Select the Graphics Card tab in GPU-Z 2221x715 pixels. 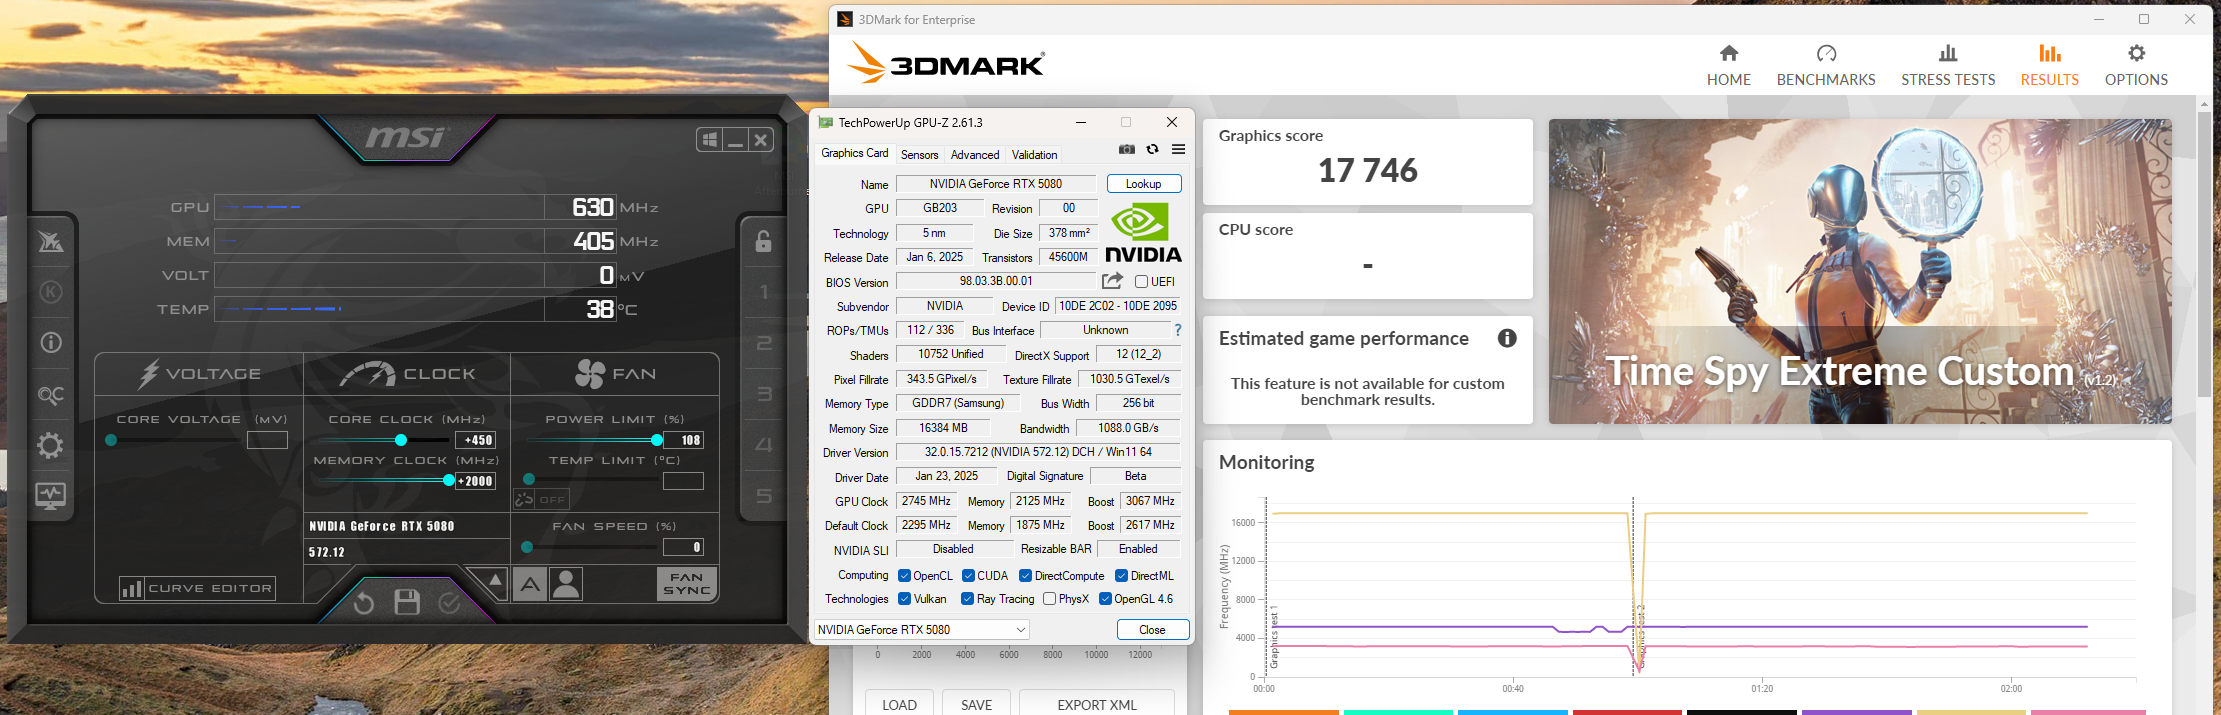click(x=854, y=153)
